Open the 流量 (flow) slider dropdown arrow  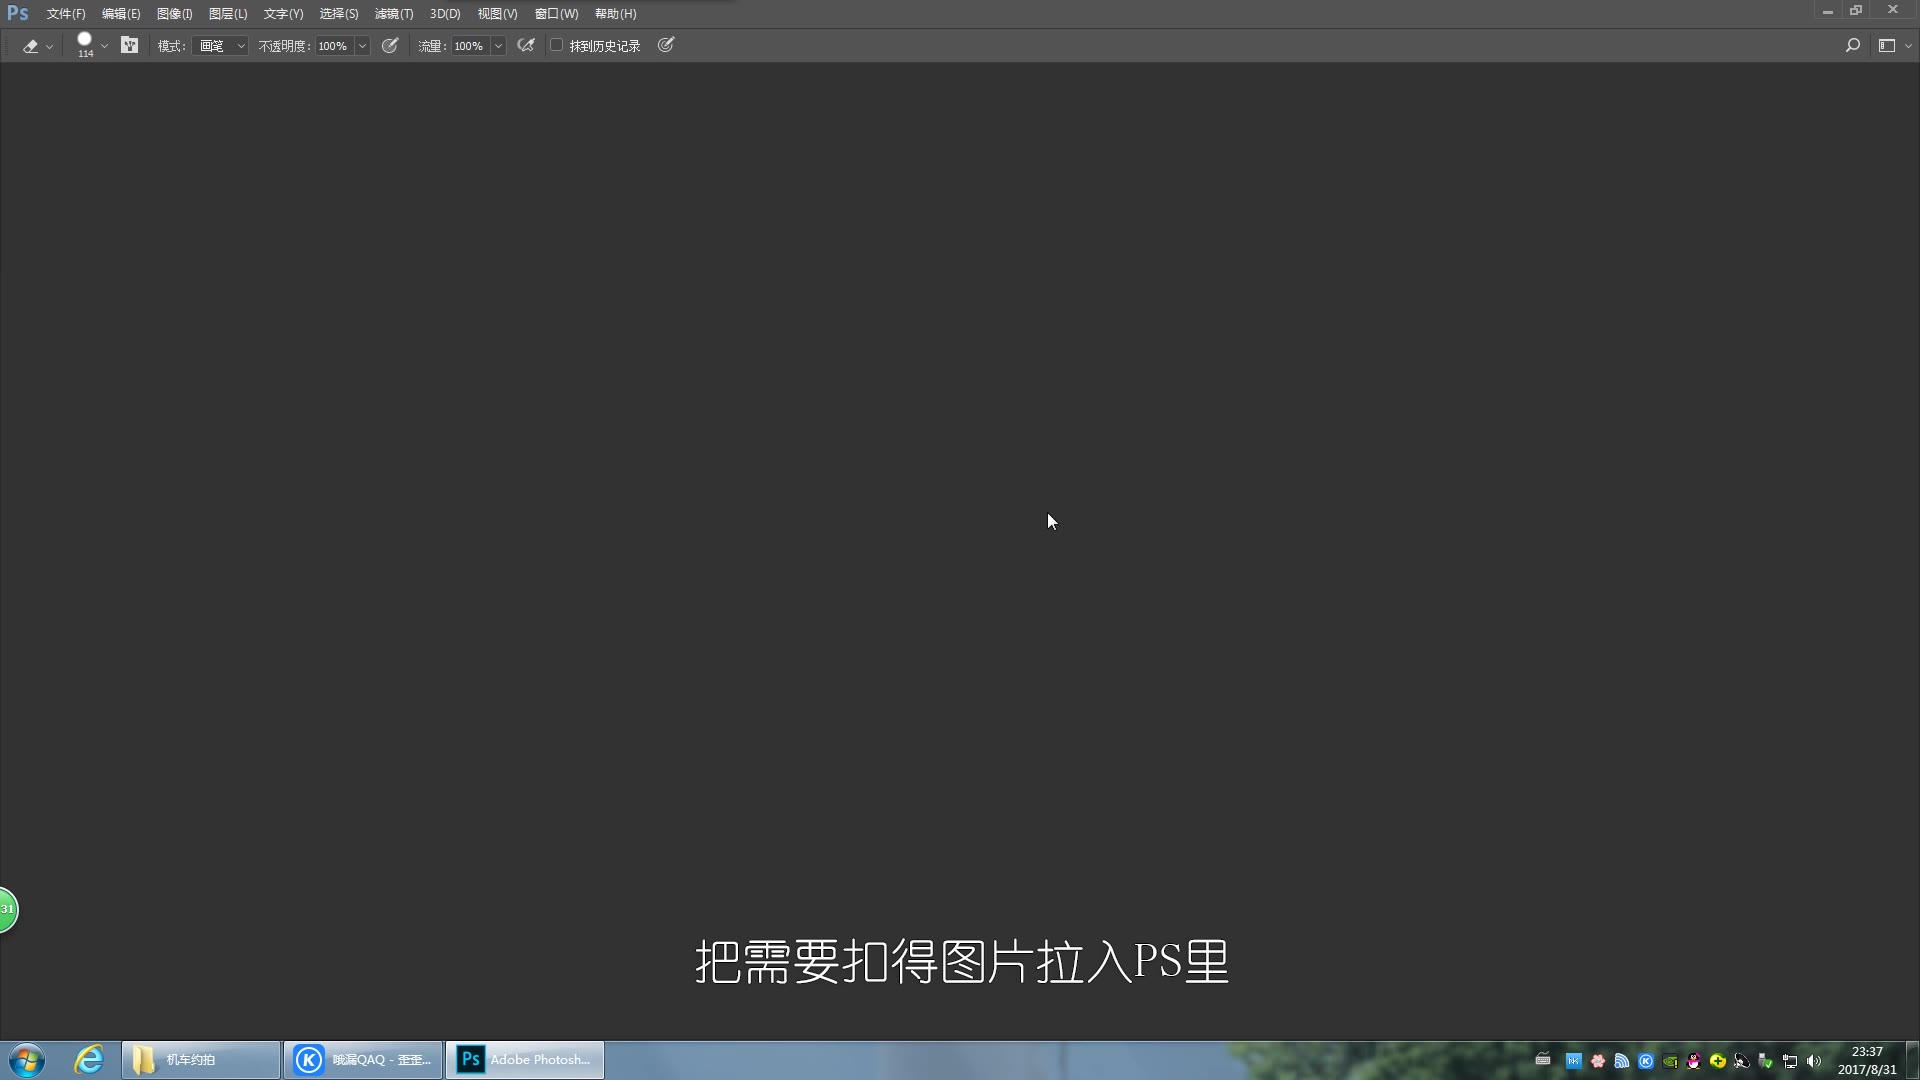pos(497,46)
